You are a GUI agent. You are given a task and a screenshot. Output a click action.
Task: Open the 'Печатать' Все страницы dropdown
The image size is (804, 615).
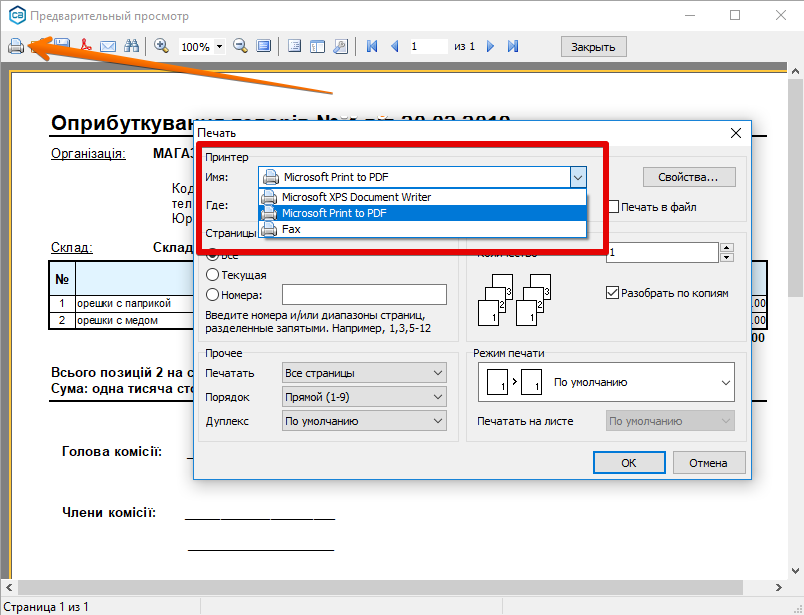click(x=364, y=373)
